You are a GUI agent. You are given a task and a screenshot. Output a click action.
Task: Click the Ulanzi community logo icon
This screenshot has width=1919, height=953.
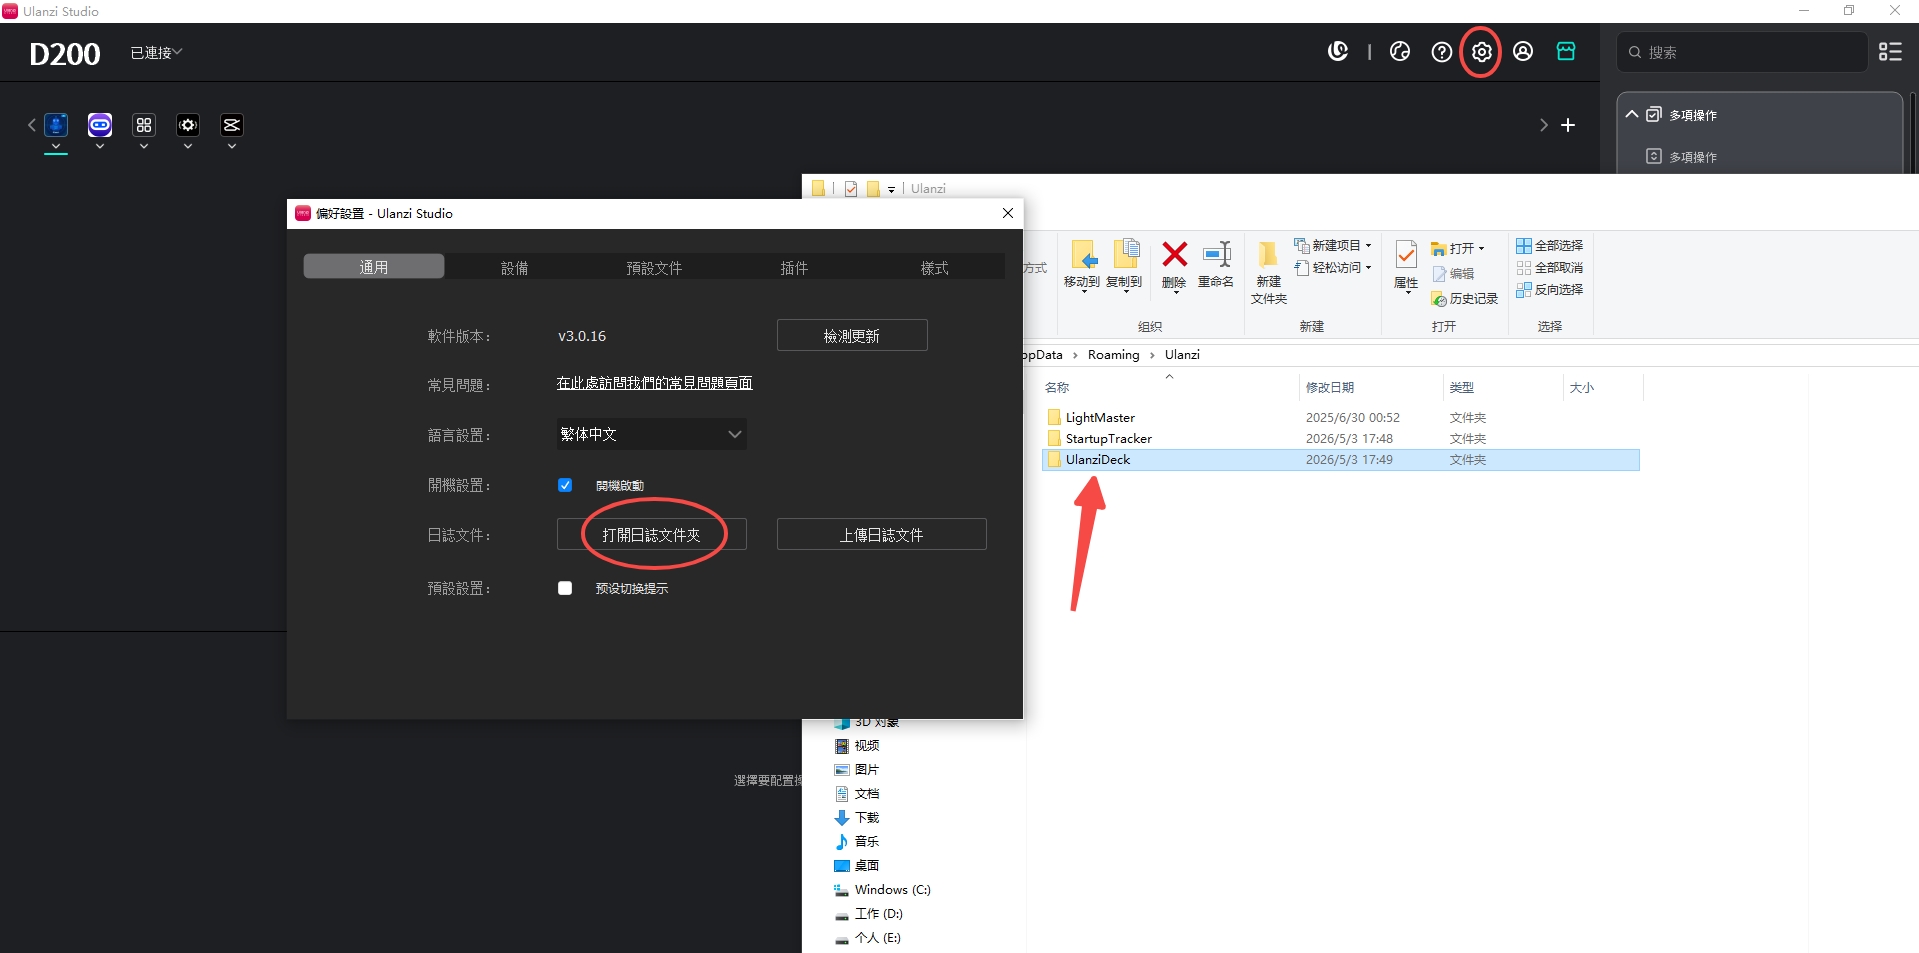coord(1338,51)
